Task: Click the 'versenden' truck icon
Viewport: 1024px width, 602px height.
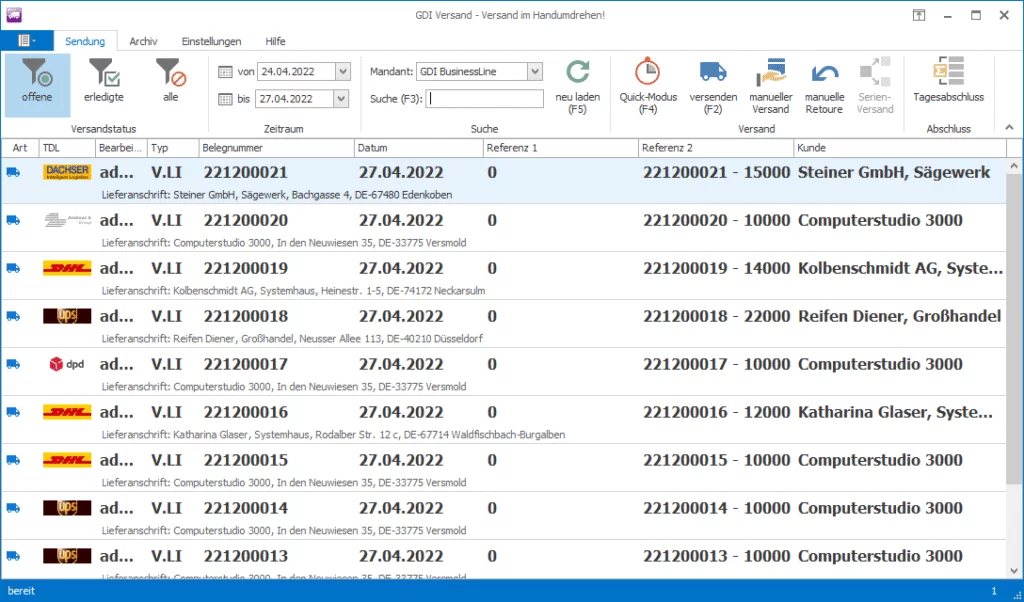Action: click(x=713, y=73)
